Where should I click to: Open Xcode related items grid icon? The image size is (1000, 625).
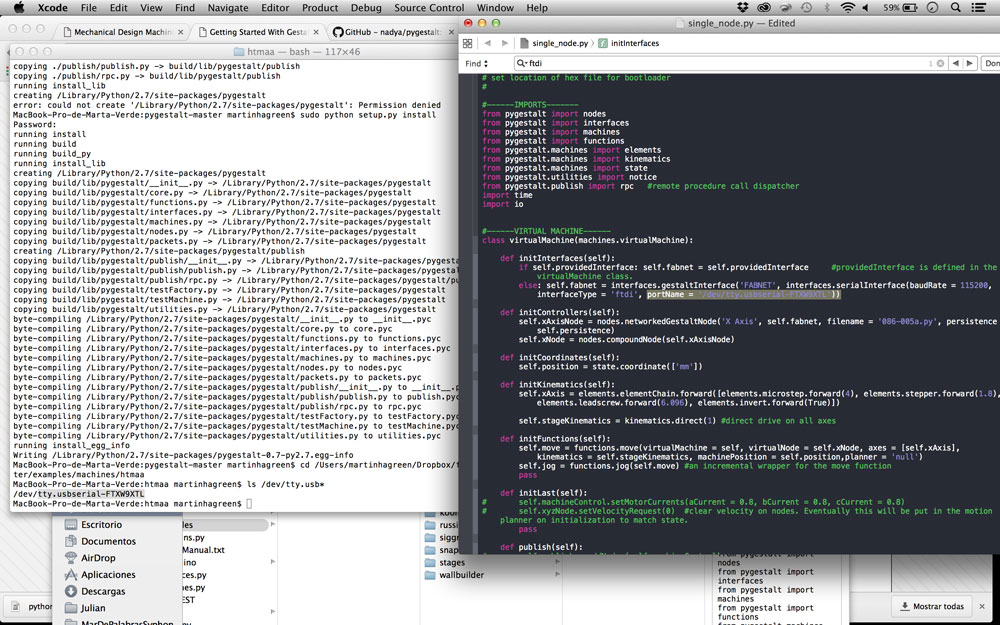467,43
